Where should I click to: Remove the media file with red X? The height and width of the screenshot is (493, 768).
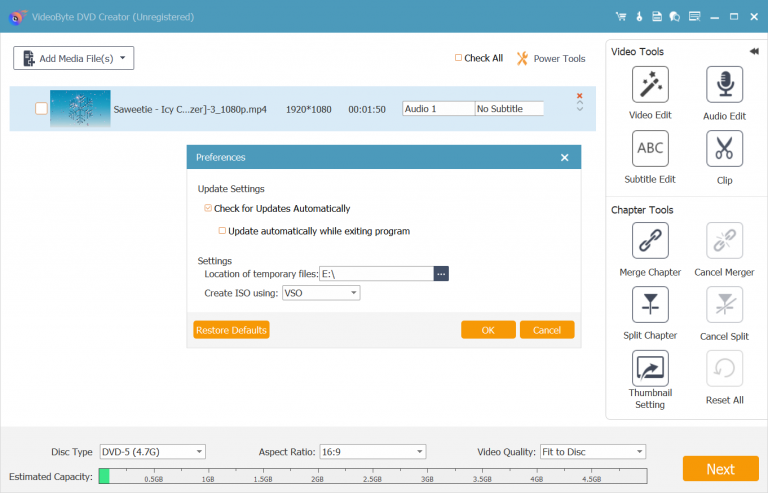coord(579,96)
